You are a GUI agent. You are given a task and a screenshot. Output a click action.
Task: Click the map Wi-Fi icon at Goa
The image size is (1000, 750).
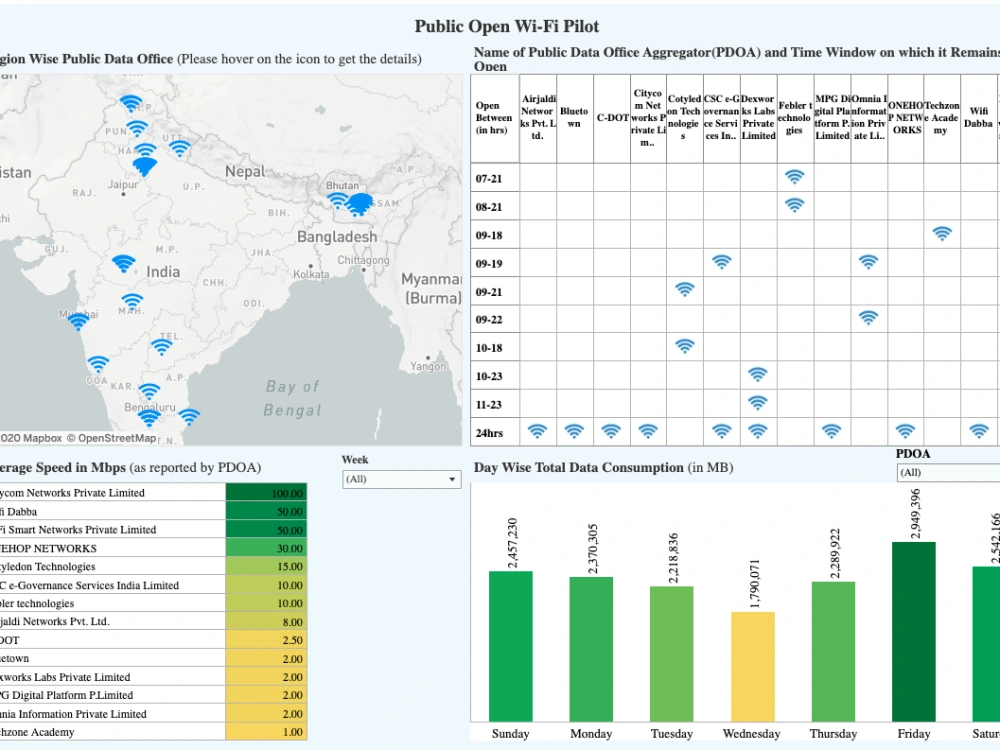pyautogui.click(x=98, y=364)
